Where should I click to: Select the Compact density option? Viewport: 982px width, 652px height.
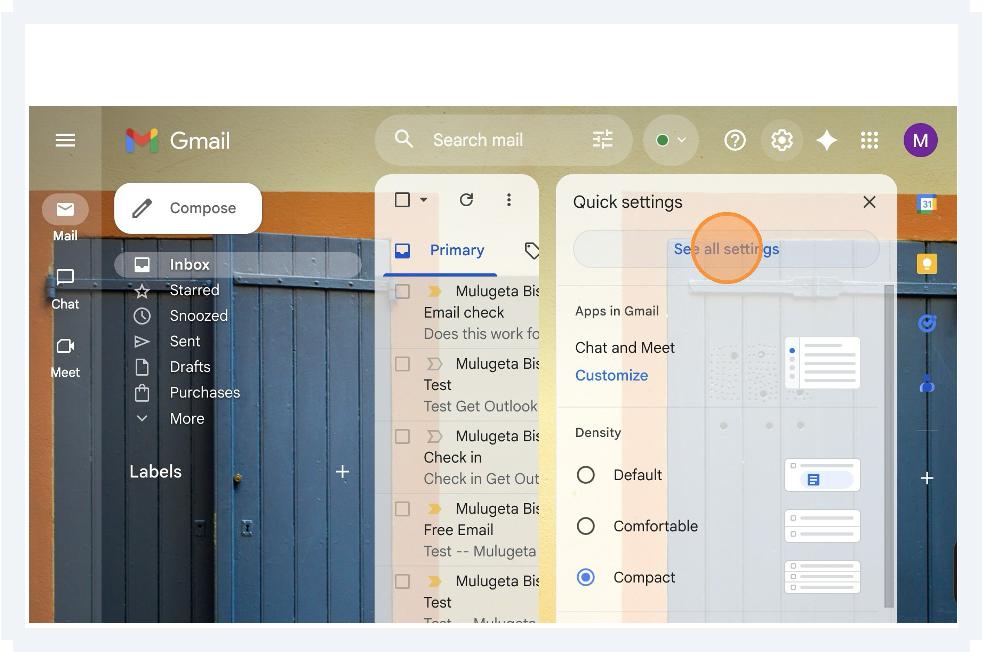pyautogui.click(x=585, y=577)
